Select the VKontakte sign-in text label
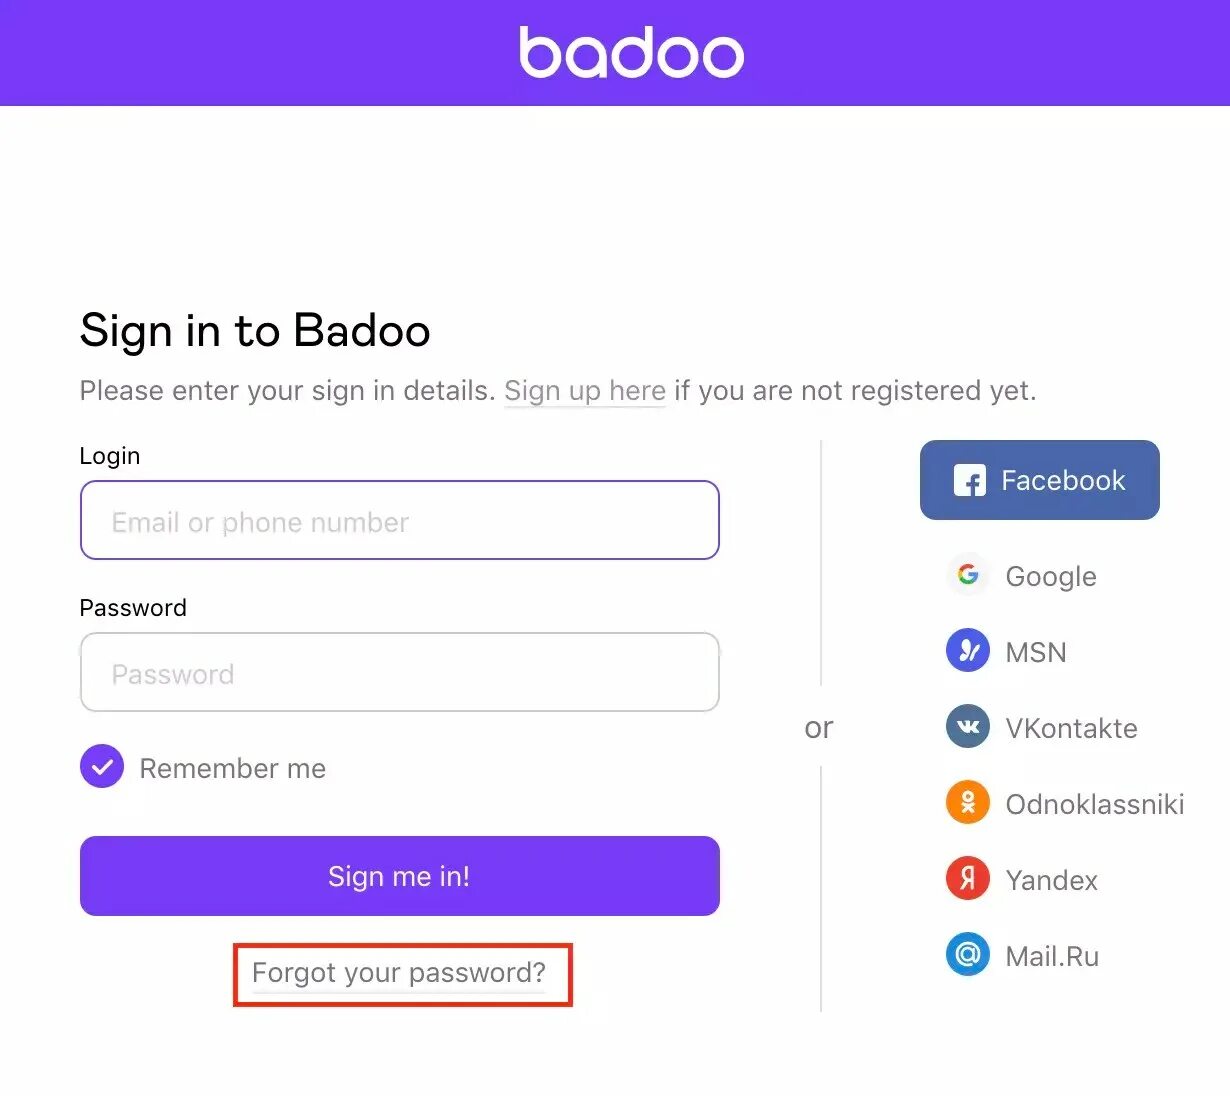The height and width of the screenshot is (1096, 1230). (x=1071, y=729)
